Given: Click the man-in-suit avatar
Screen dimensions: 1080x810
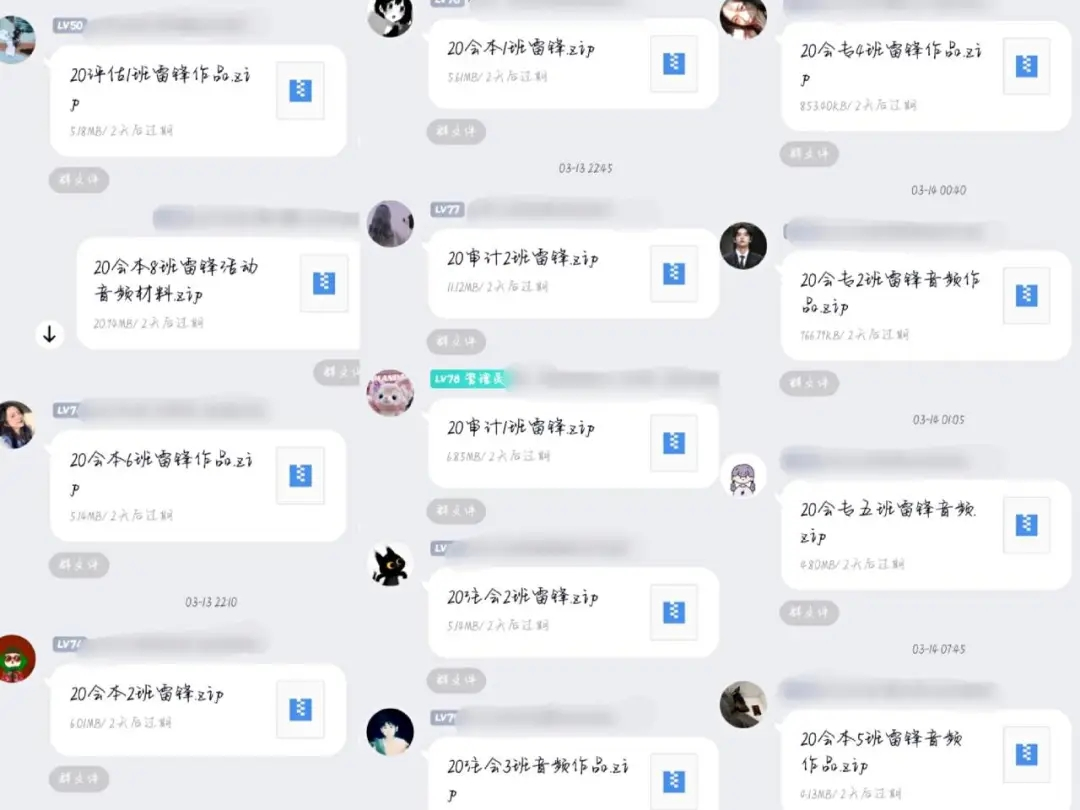Looking at the screenshot, I should 743,246.
